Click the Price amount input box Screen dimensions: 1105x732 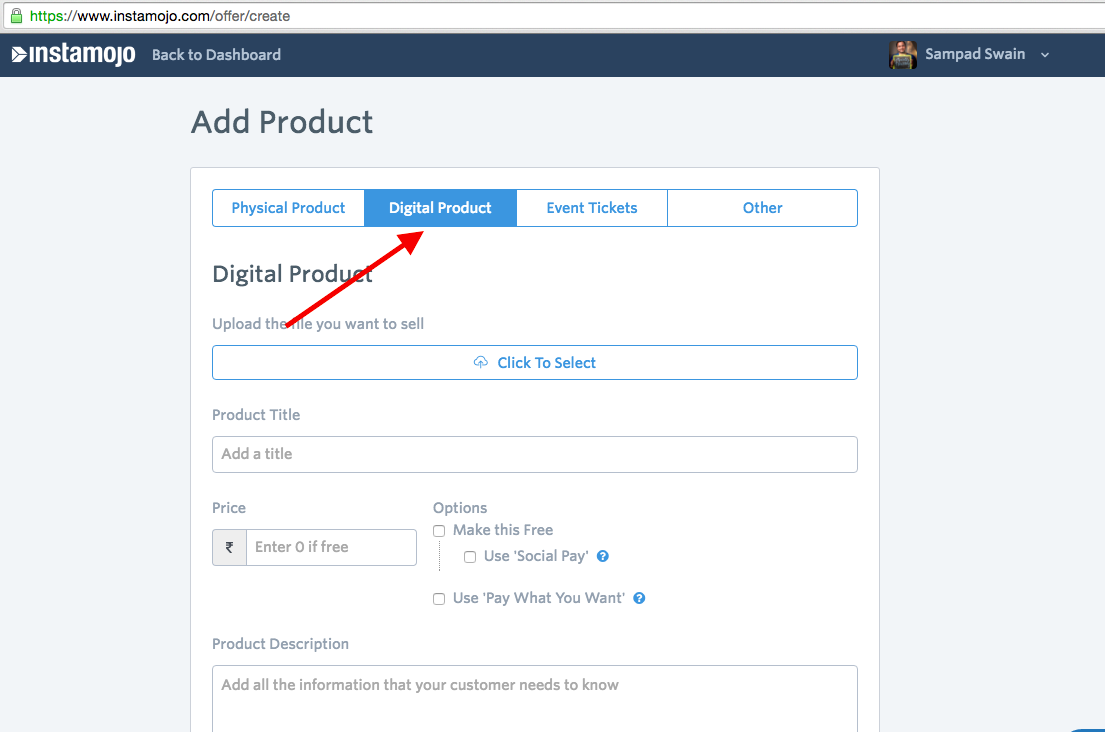(x=330, y=548)
